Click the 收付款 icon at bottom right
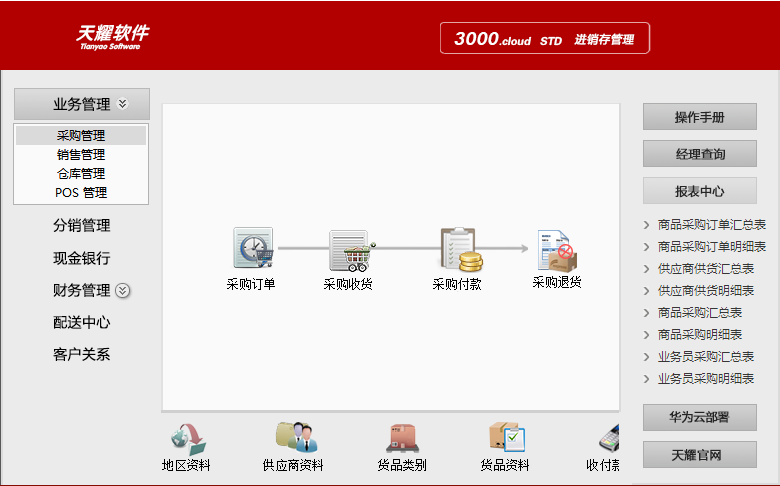Screen dimensions: 780x486 [606, 440]
